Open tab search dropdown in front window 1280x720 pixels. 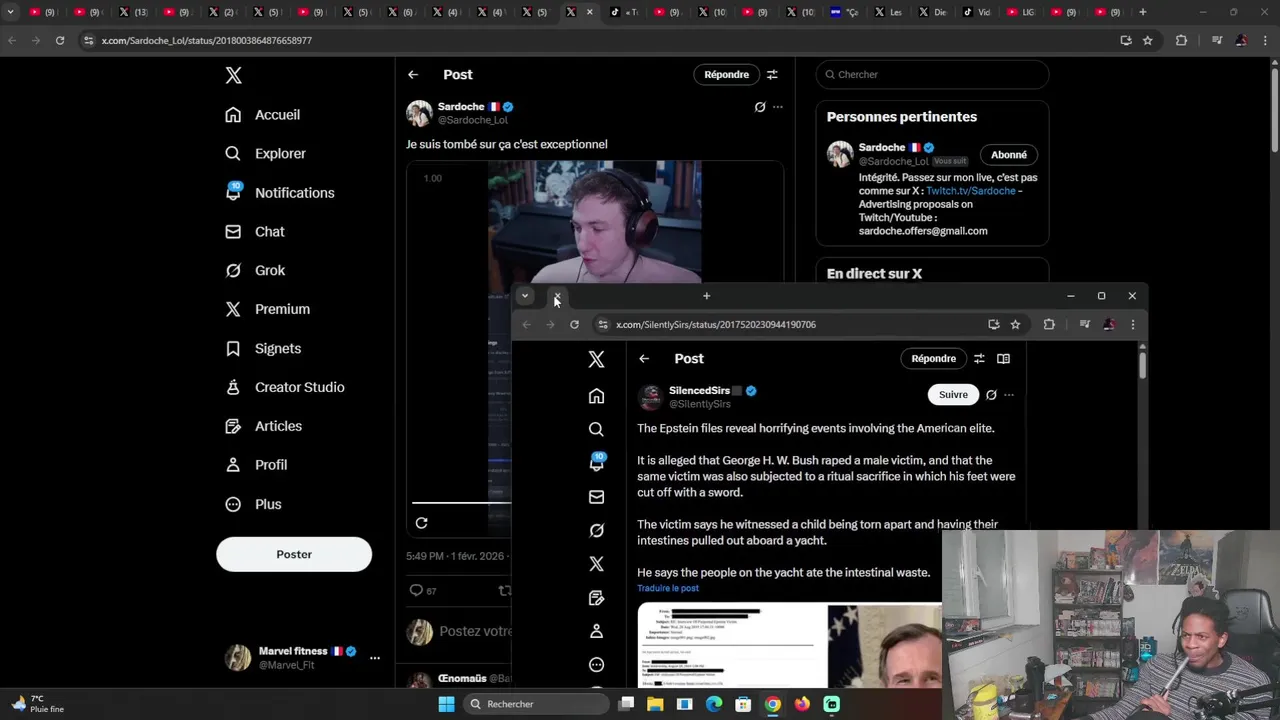coord(524,296)
